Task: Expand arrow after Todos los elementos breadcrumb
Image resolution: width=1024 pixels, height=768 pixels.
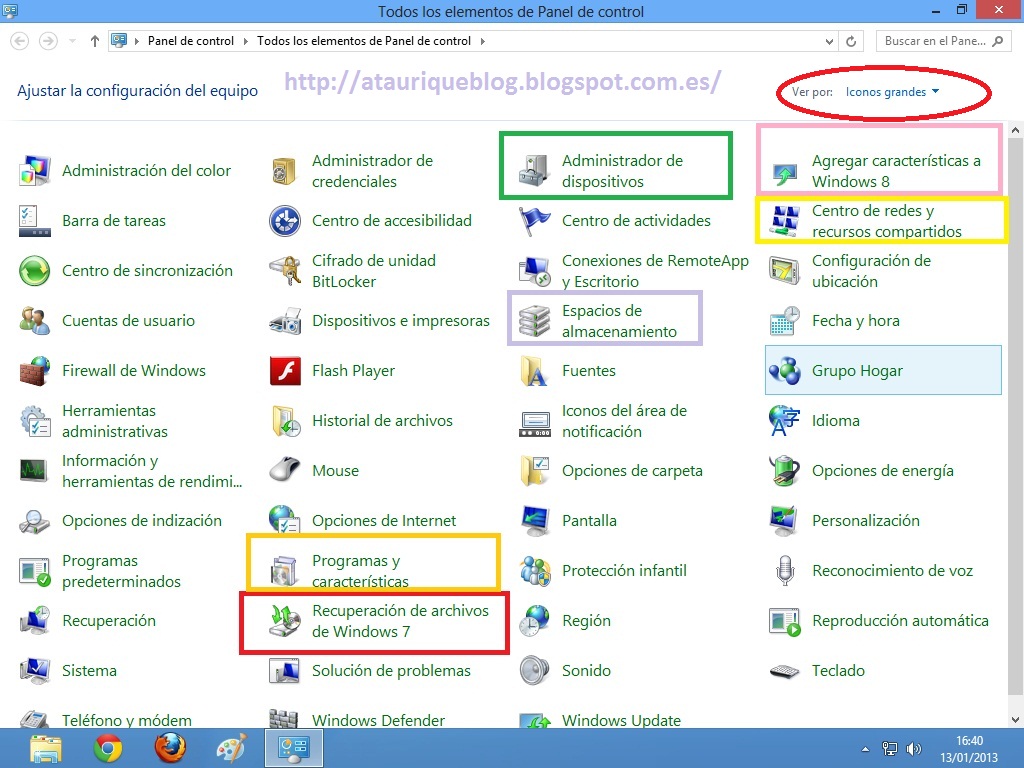Action: click(x=483, y=41)
